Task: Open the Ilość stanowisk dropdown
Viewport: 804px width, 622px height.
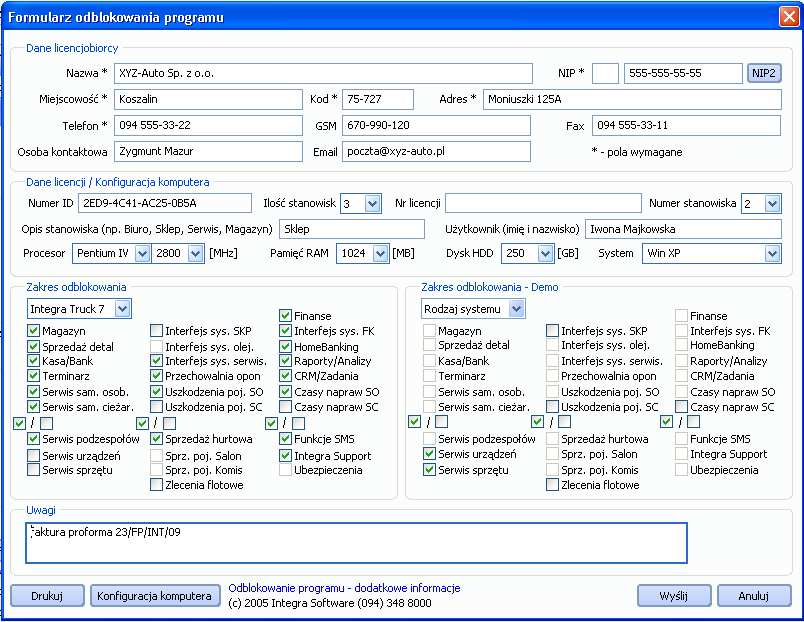Action: 373,204
